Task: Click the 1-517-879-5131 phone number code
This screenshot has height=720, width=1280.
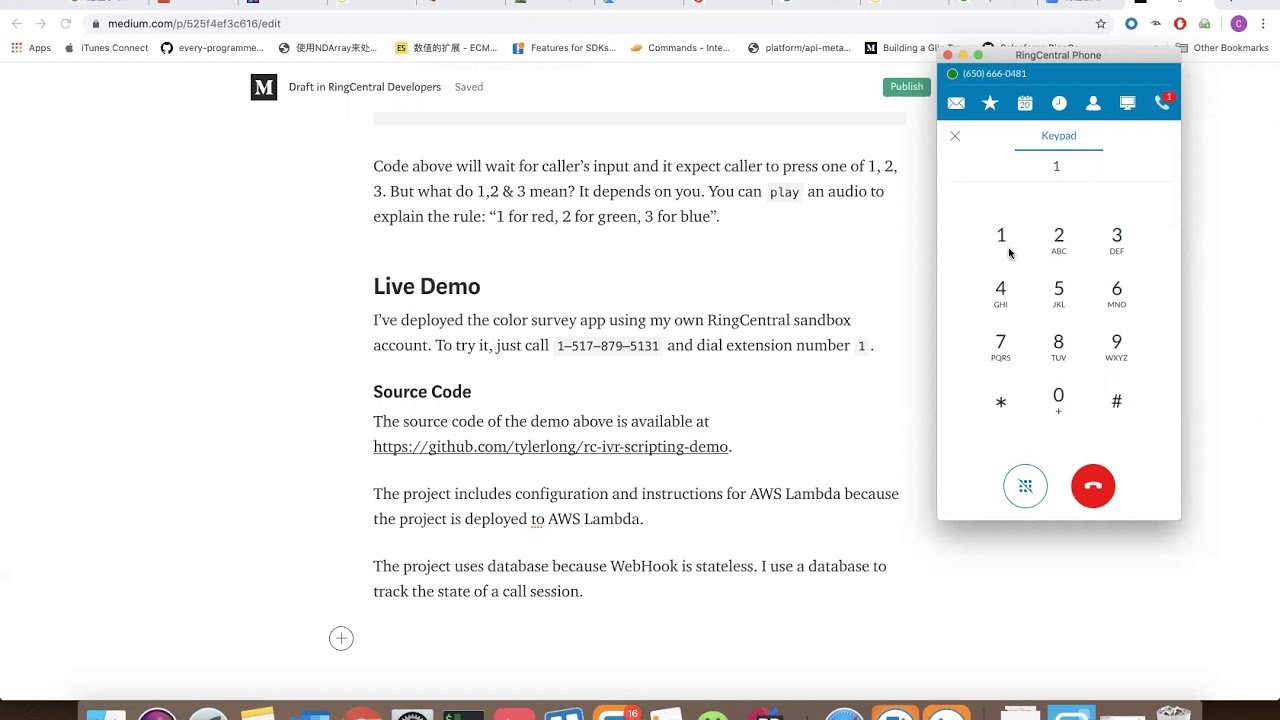Action: (608, 346)
